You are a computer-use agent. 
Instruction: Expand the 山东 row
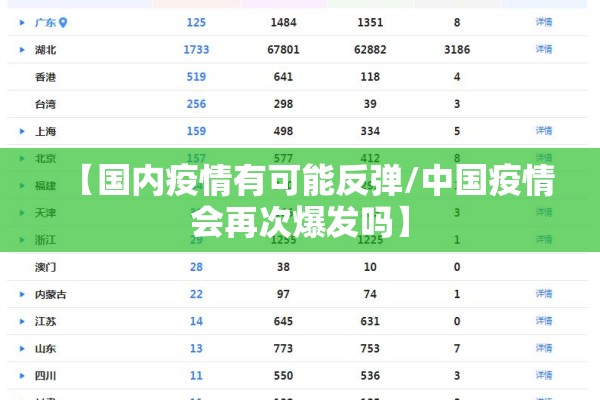pos(22,349)
